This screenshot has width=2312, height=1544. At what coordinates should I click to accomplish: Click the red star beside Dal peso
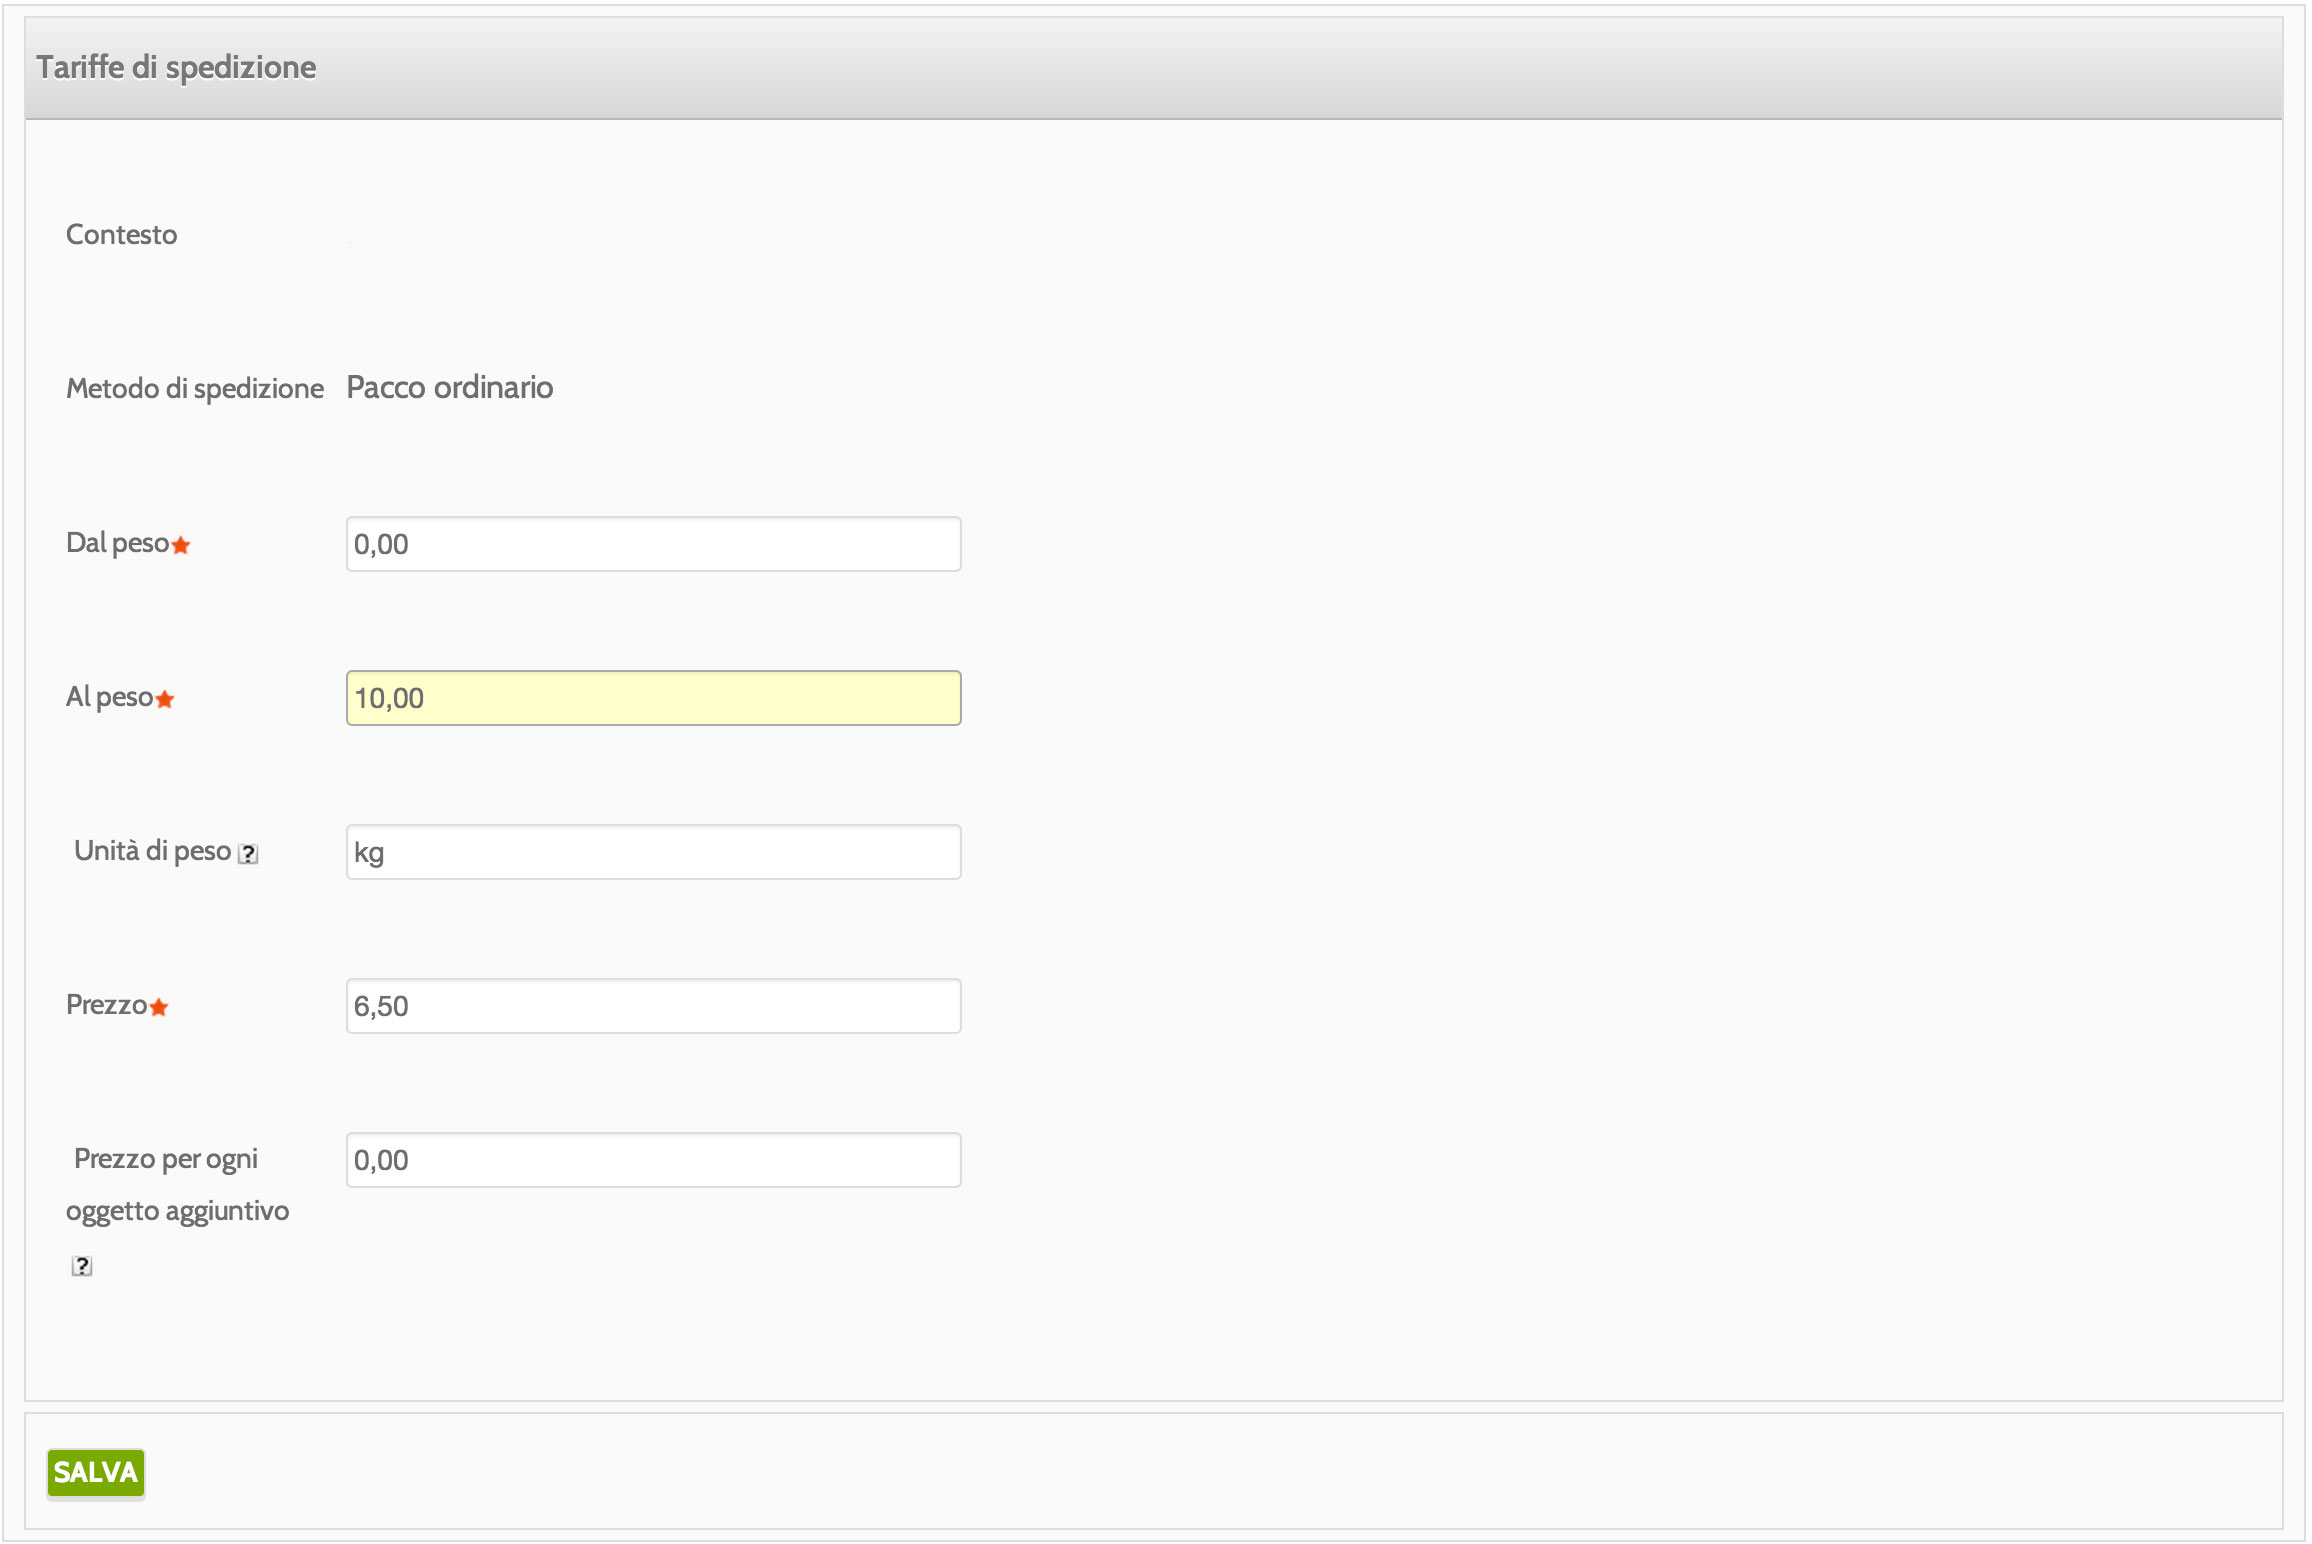tap(181, 545)
